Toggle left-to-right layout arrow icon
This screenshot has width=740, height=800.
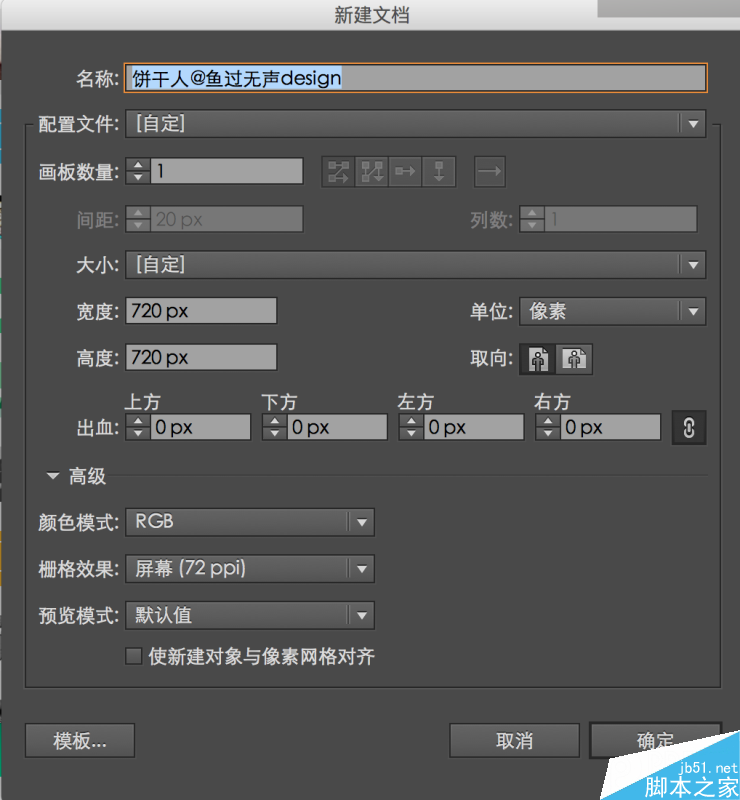coord(489,172)
